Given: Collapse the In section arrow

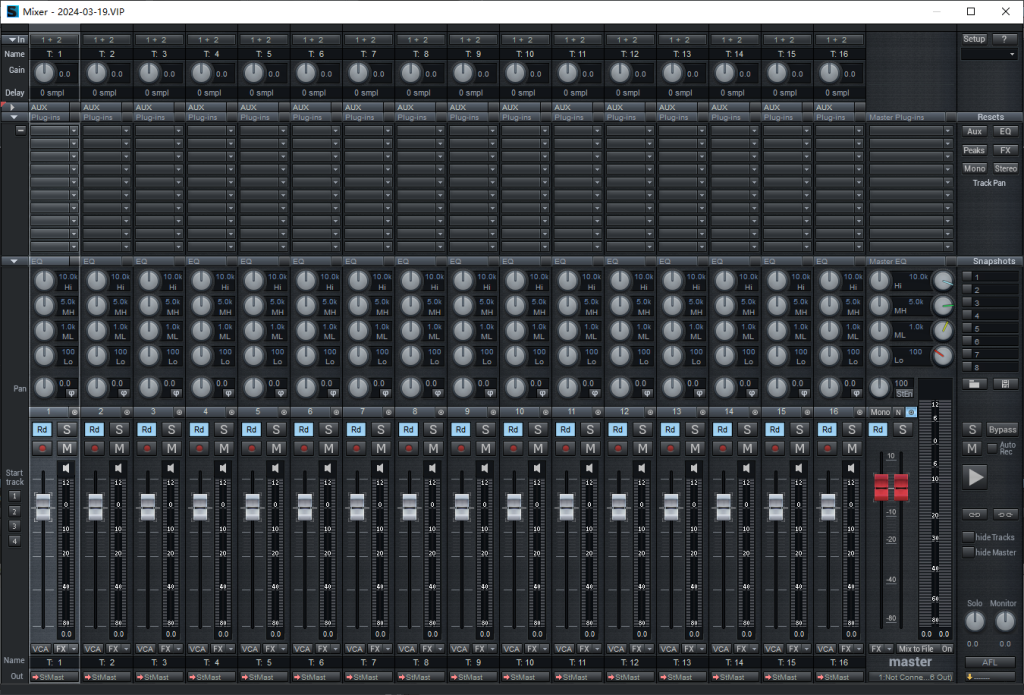Looking at the screenshot, I should (x=12, y=40).
